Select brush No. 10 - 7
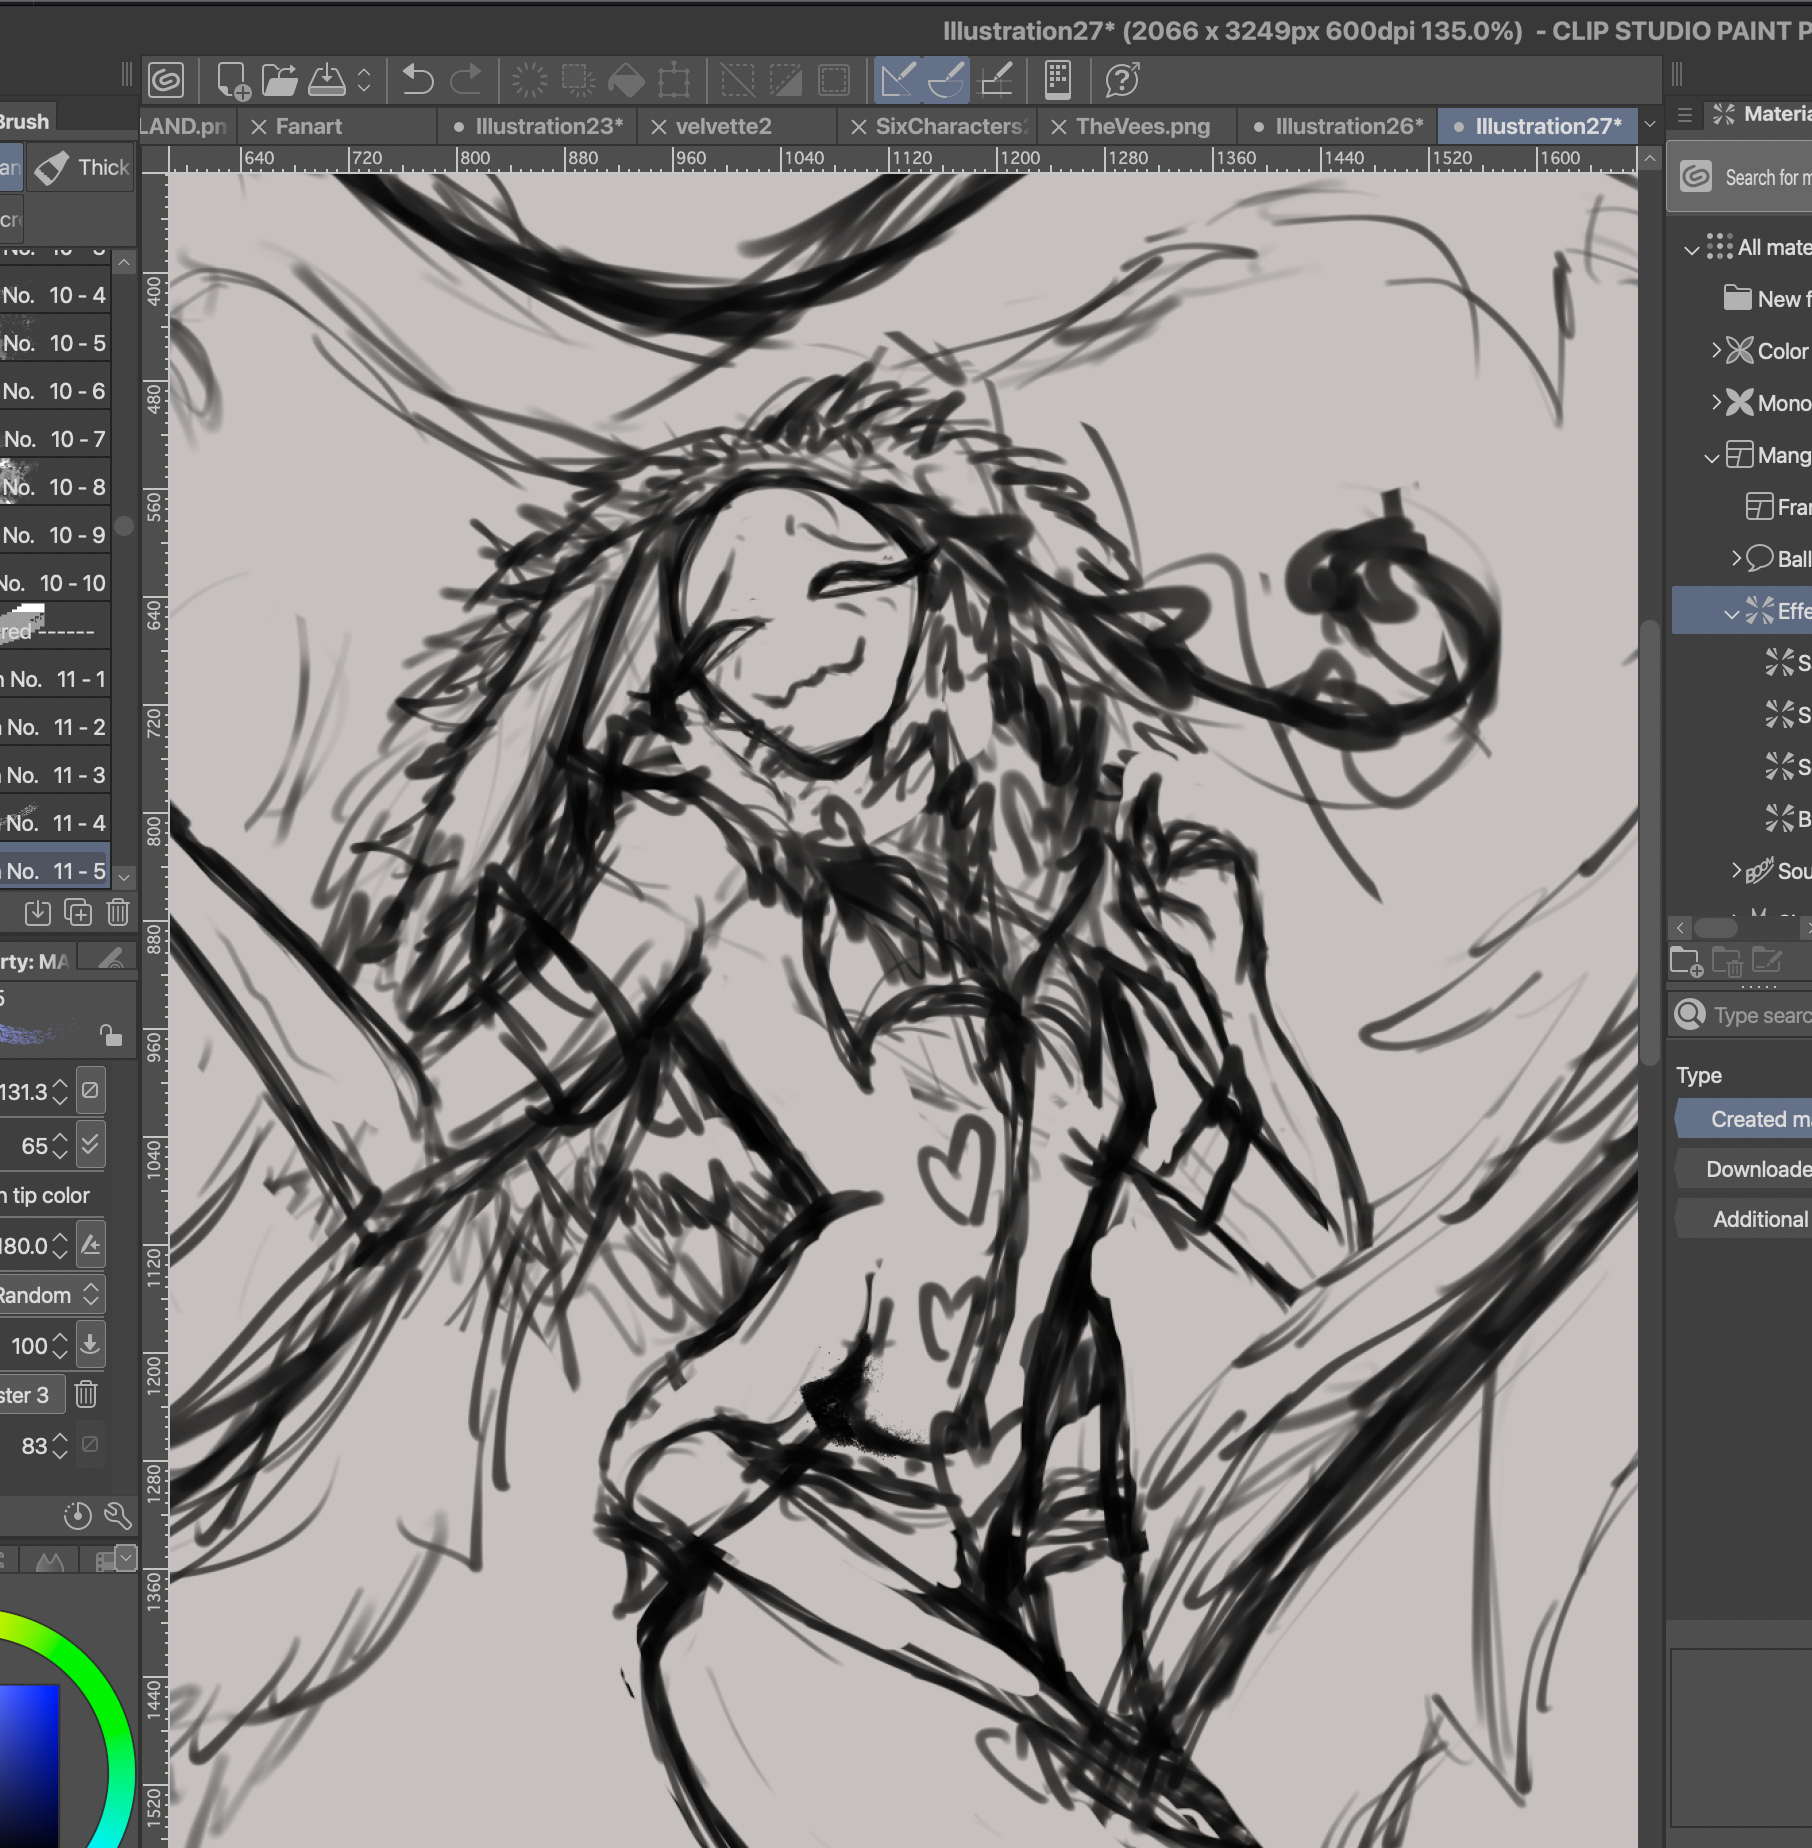Viewport: 1812px width, 1848px height. point(55,439)
